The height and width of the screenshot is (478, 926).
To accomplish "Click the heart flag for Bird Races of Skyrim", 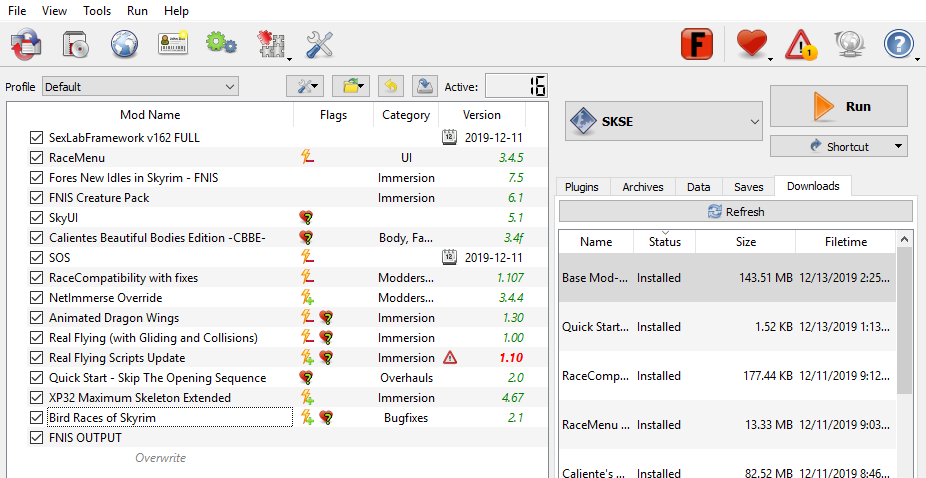I will pos(326,418).
